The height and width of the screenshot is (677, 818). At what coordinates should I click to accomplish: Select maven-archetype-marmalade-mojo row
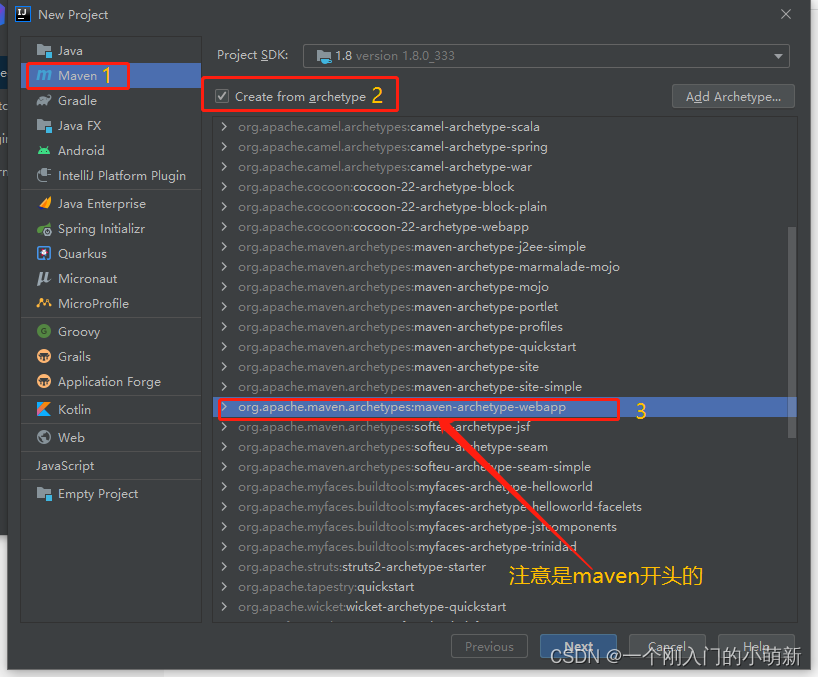[x=504, y=267]
